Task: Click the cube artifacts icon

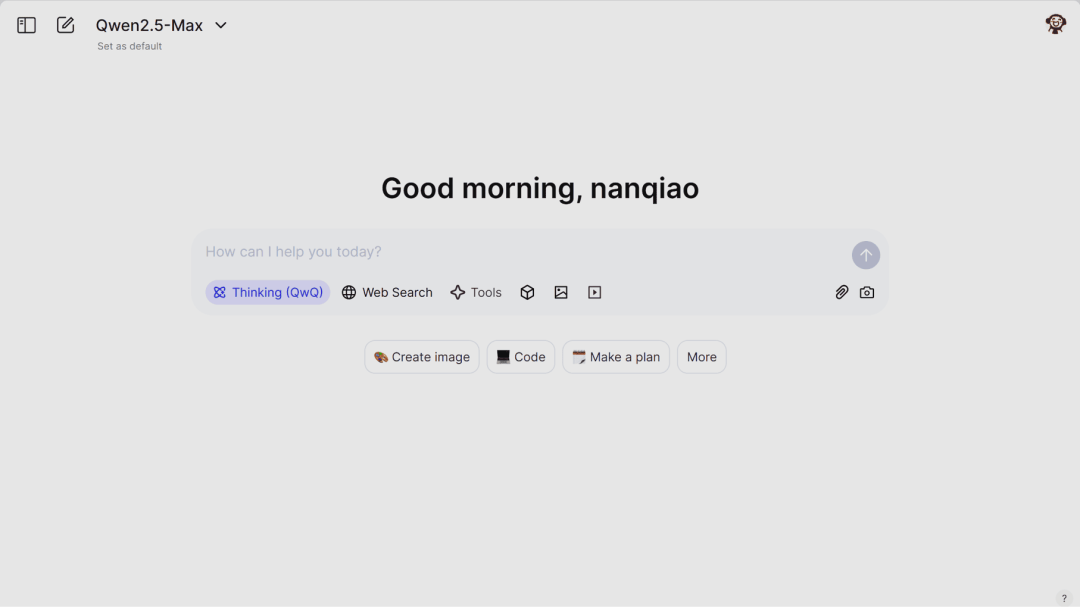Action: click(x=528, y=292)
